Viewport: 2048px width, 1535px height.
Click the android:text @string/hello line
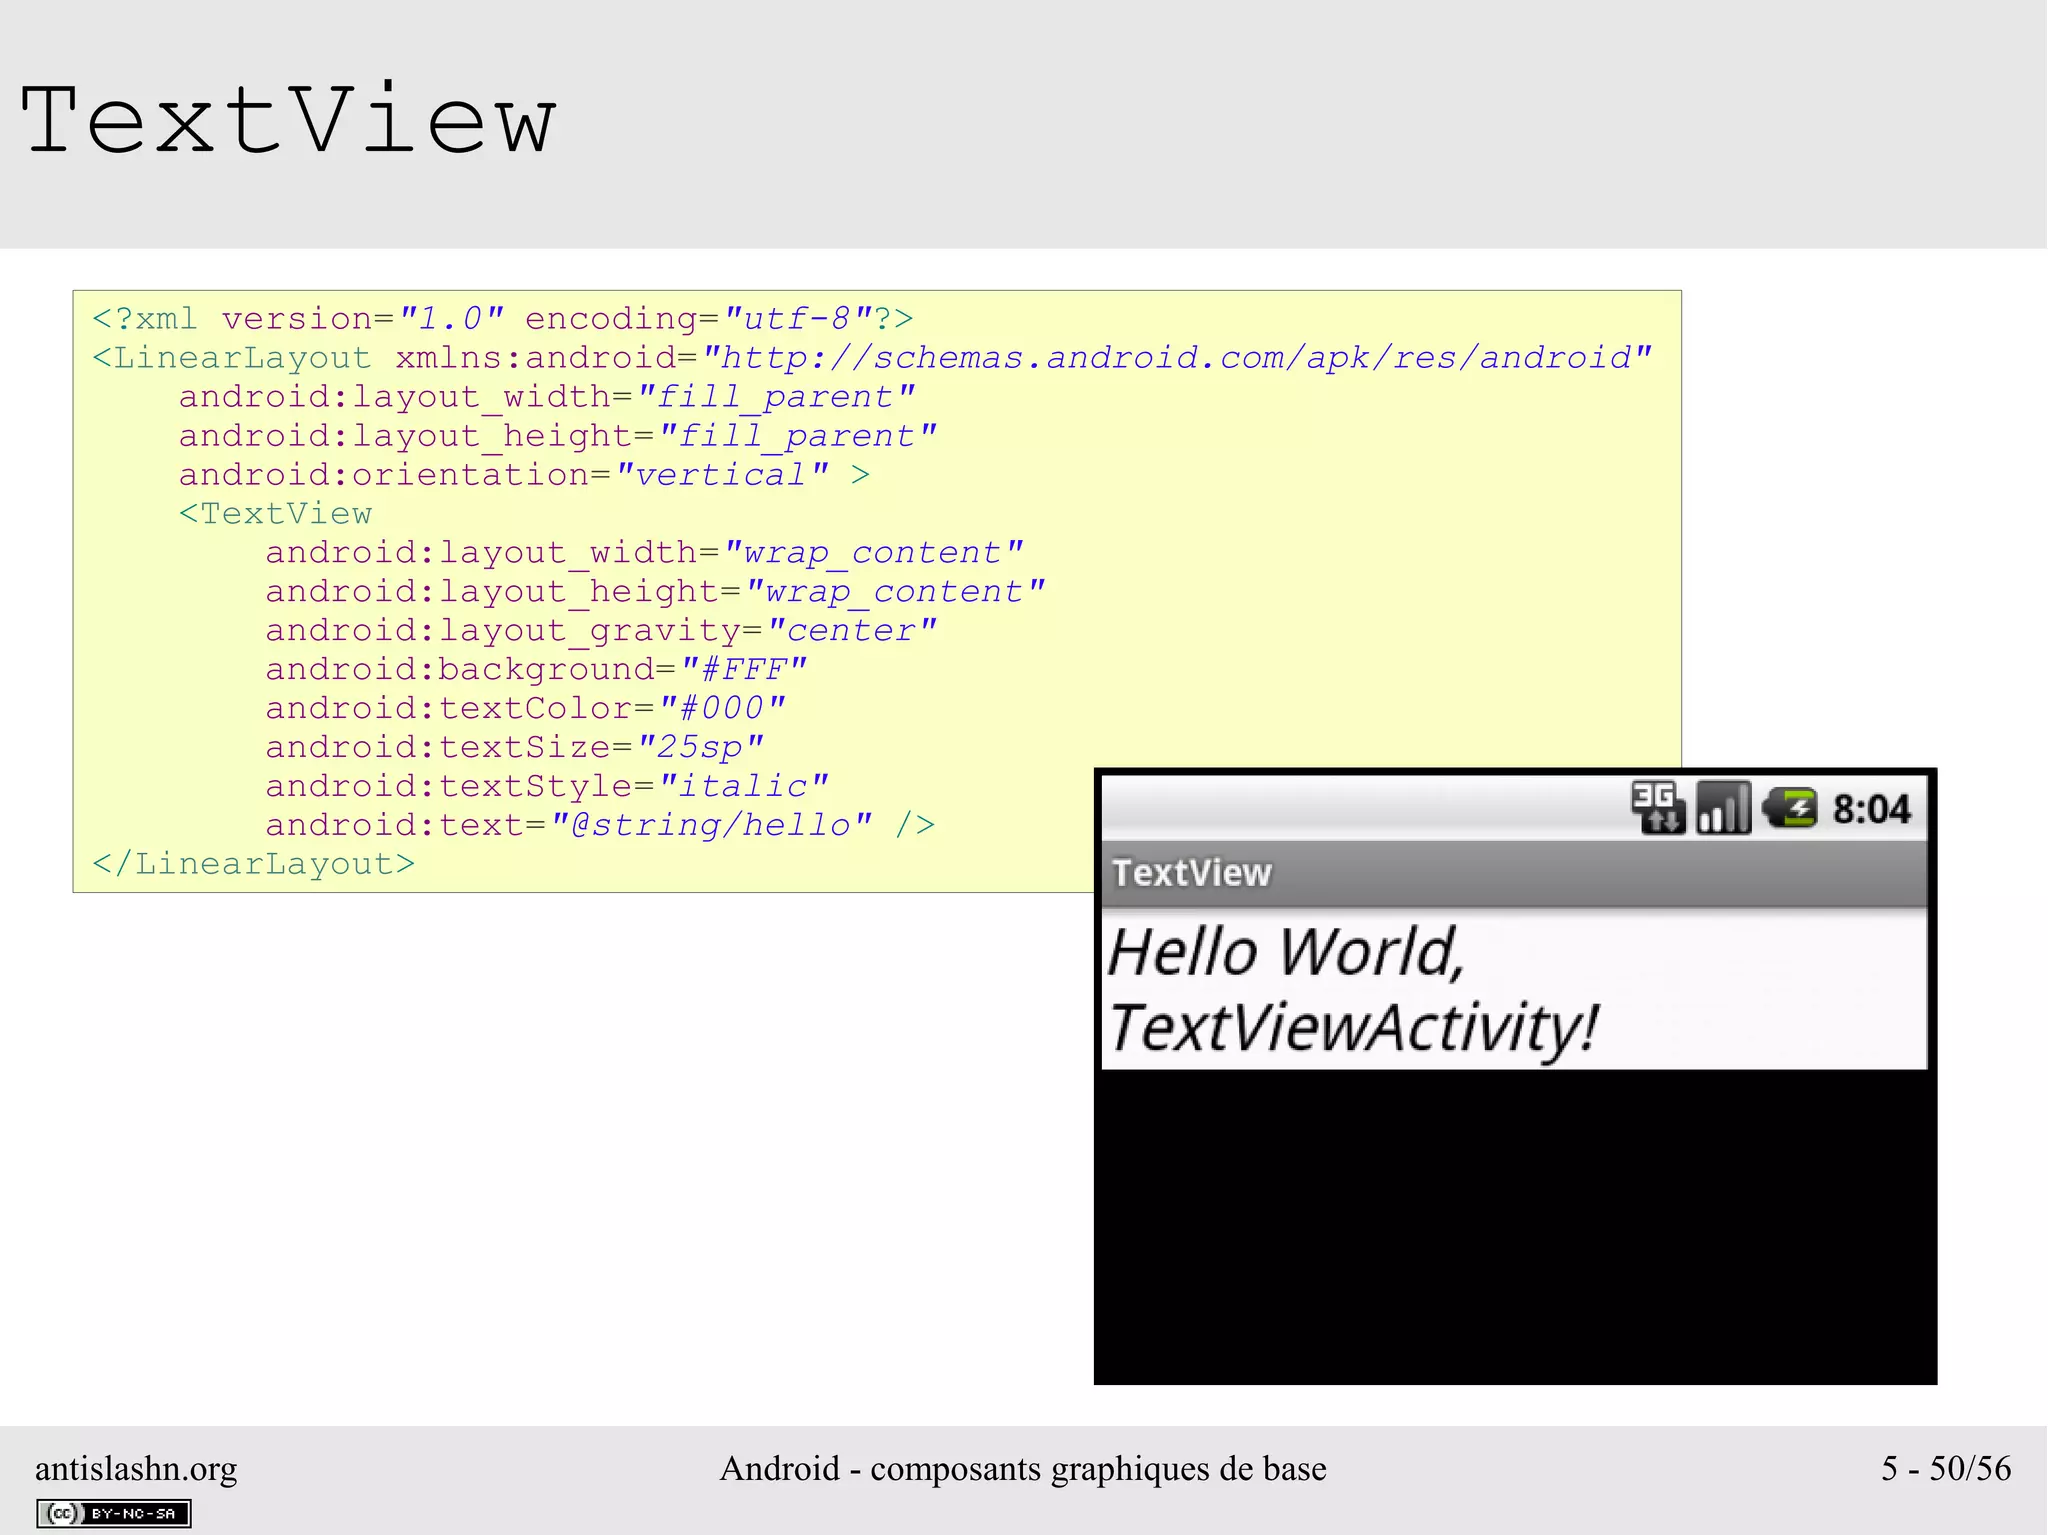point(600,825)
